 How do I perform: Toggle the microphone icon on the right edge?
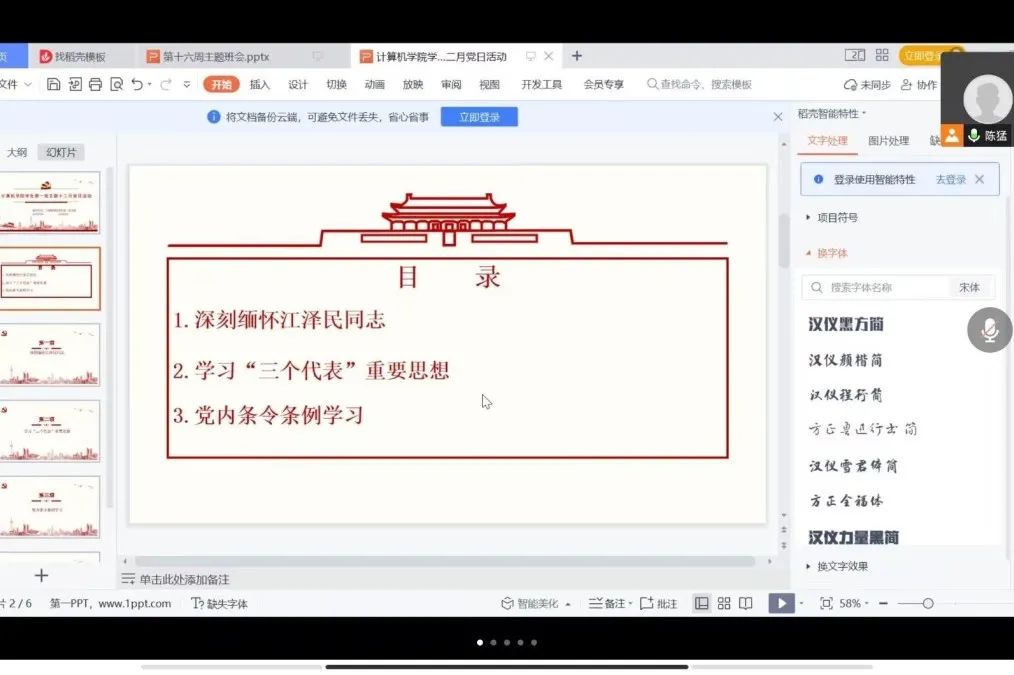tap(989, 330)
